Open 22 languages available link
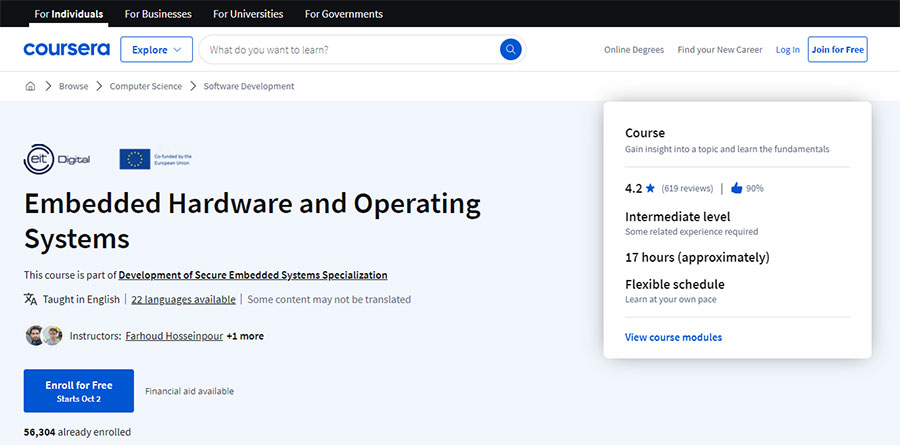Screen dimensions: 900x445 183,299
